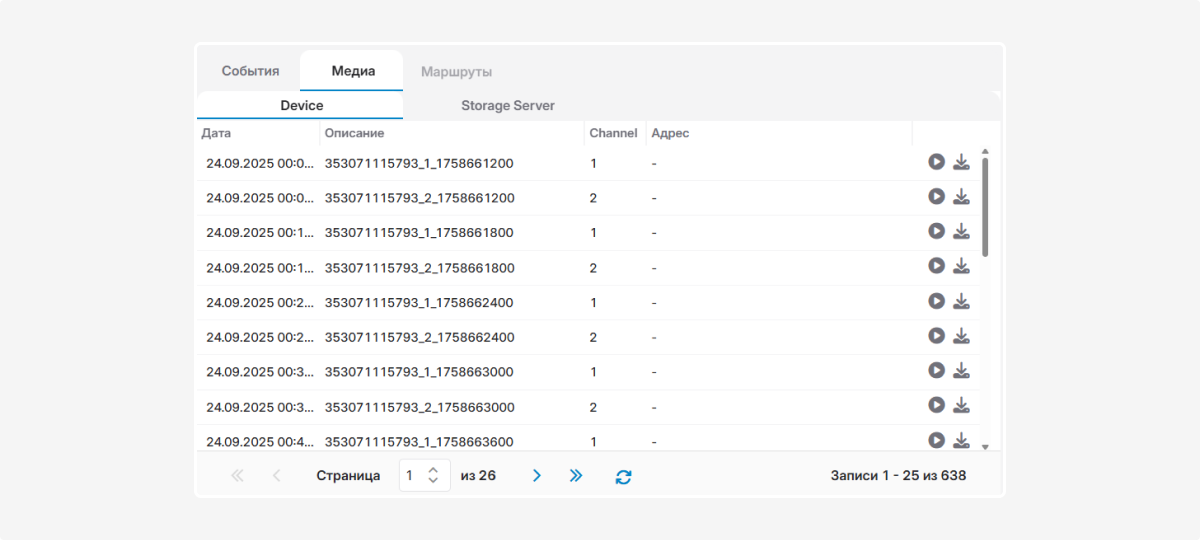This screenshot has width=1200, height=540.
Task: Select the Device sub-tab
Action: pos(301,106)
